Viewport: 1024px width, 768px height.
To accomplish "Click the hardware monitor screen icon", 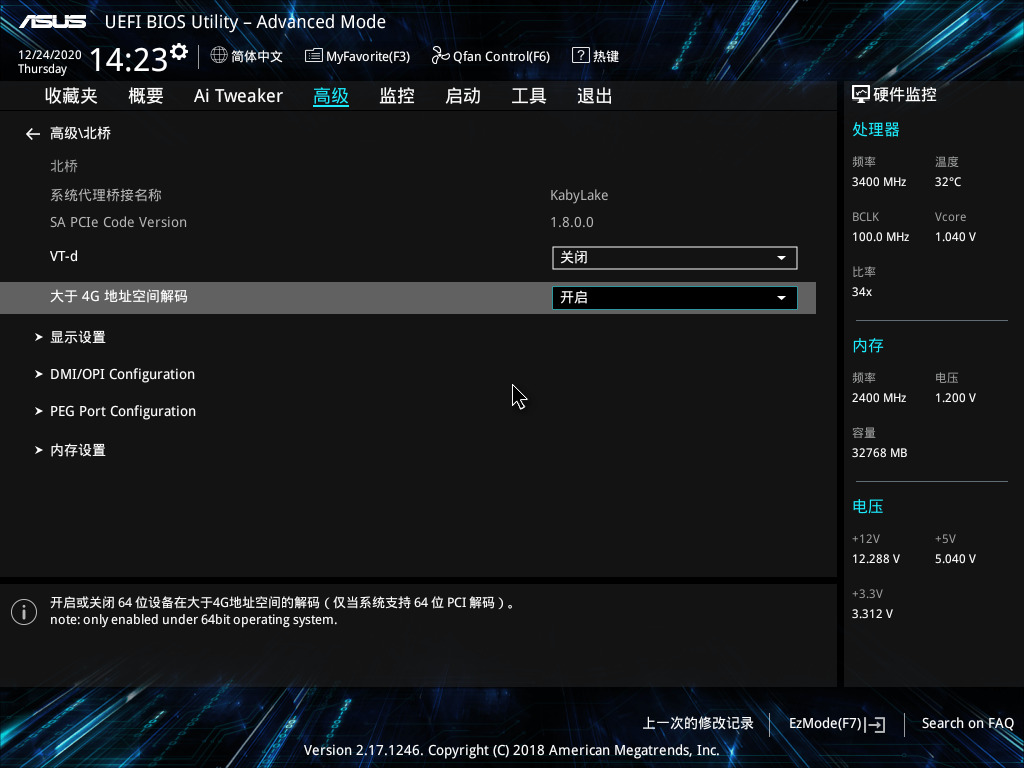I will (x=861, y=95).
